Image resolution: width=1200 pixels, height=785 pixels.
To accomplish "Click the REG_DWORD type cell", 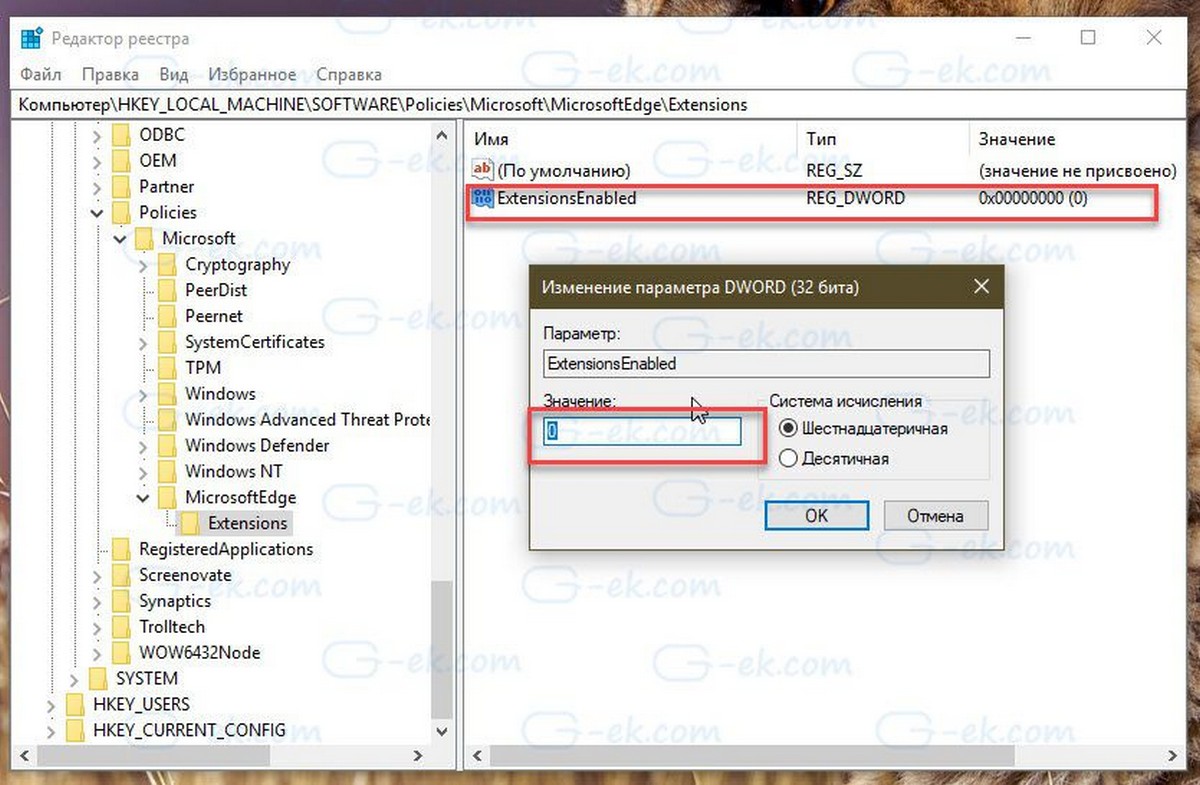I will coord(855,198).
